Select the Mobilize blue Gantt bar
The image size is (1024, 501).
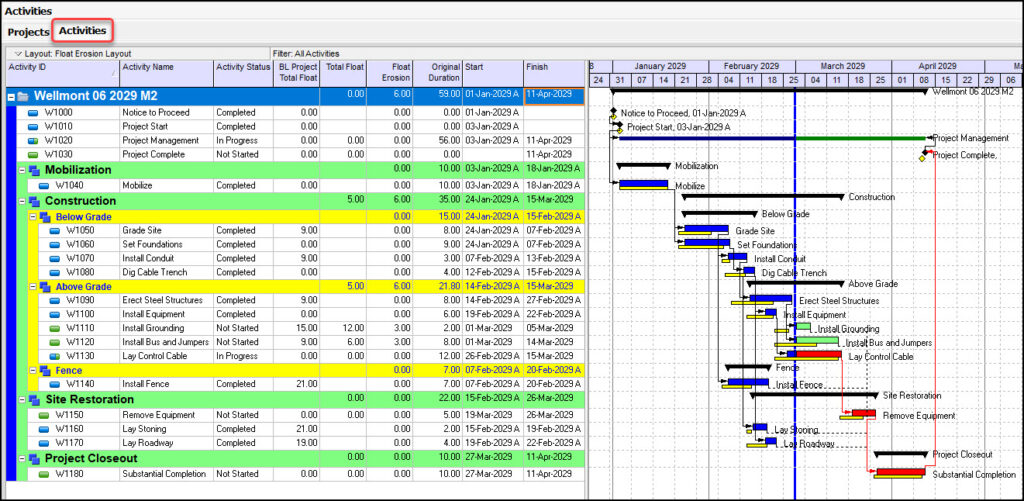pos(643,184)
